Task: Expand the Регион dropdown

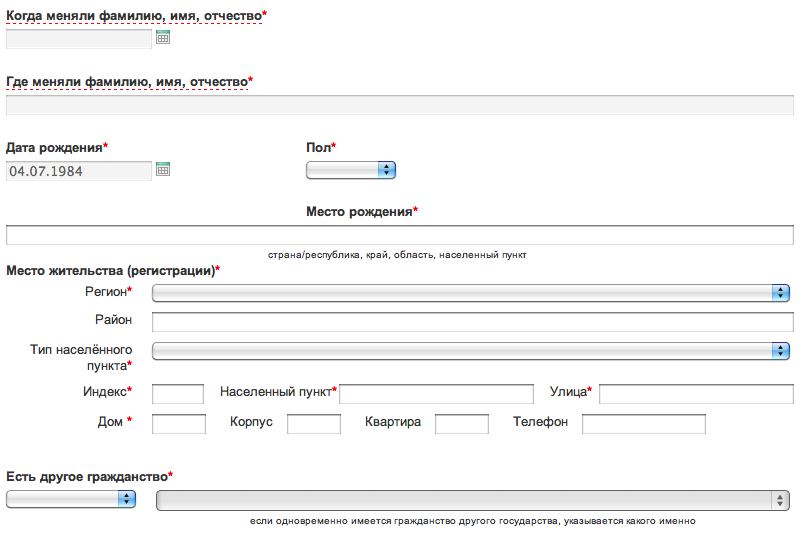Action: coord(471,293)
